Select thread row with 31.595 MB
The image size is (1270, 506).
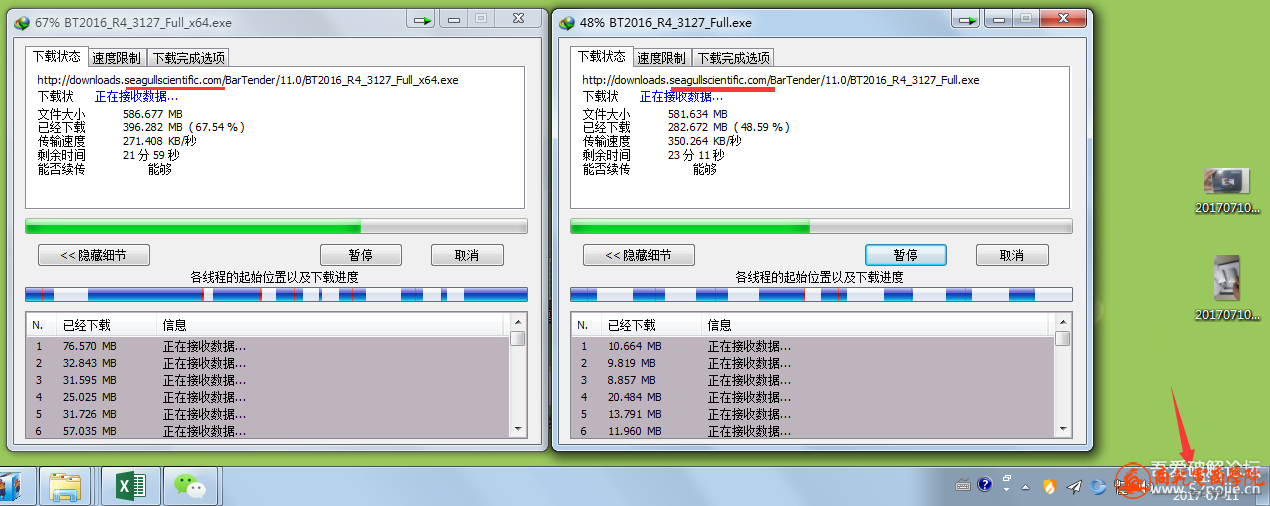[x=267, y=380]
